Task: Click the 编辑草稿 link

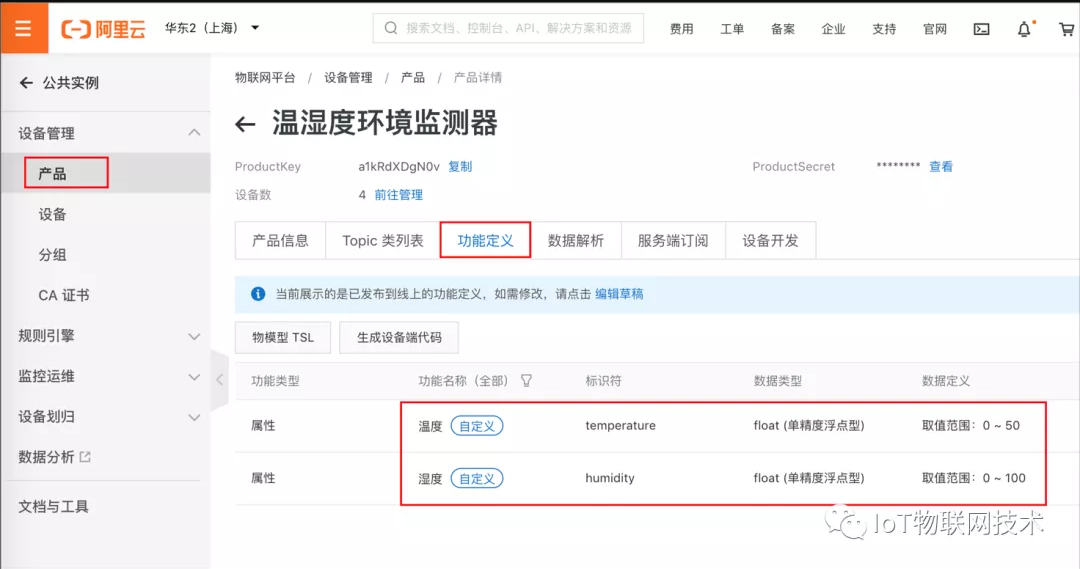Action: coord(619,294)
